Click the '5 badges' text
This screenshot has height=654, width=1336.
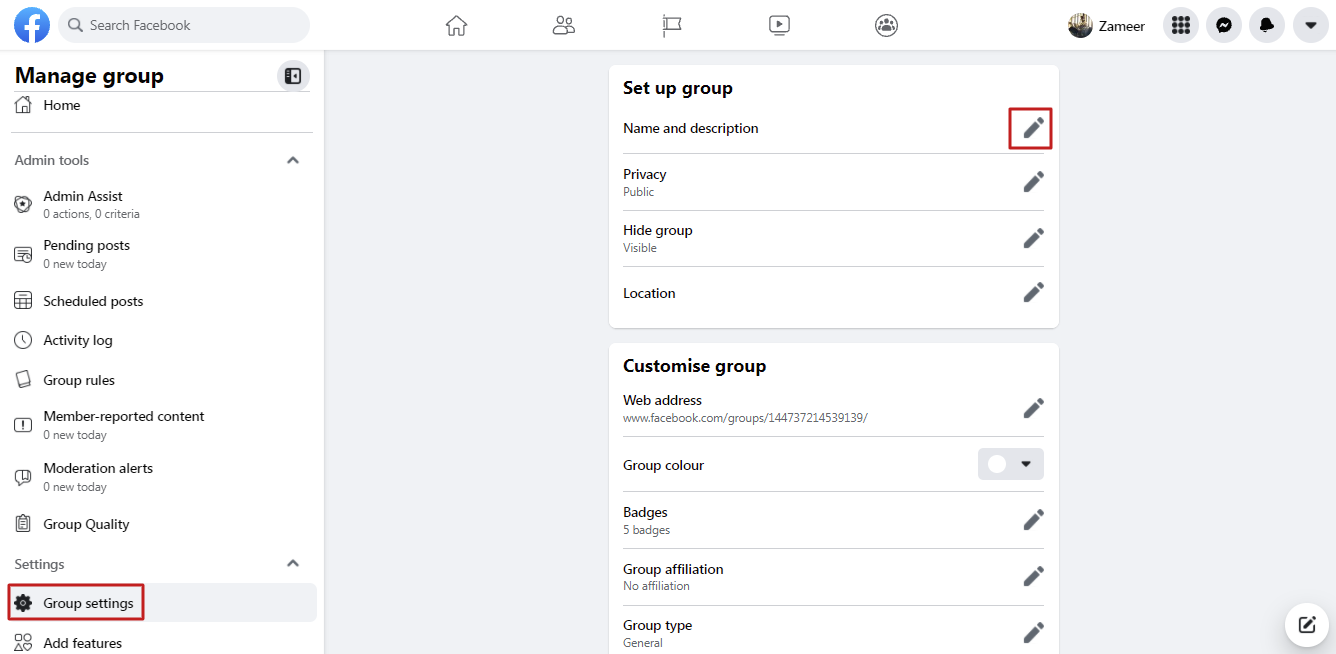pyautogui.click(x=647, y=530)
